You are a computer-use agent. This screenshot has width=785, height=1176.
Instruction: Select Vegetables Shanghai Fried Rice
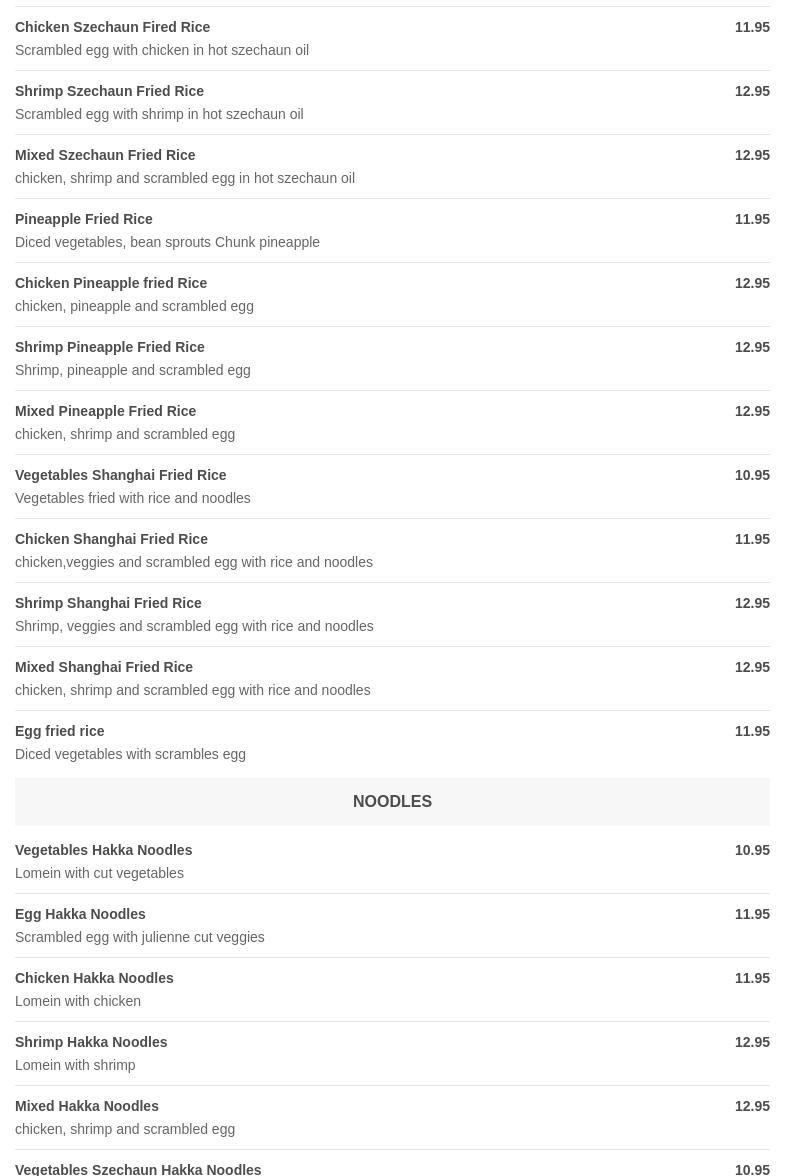point(120,475)
